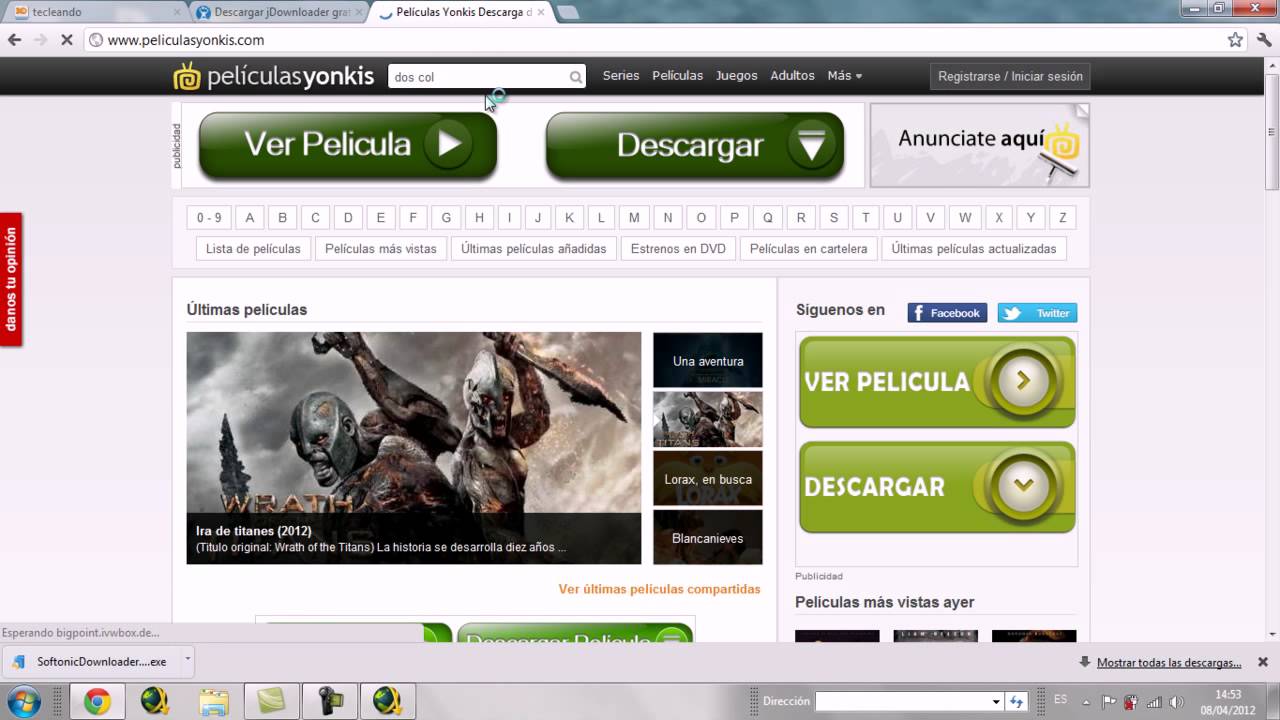Open the Películas menu item
The width and height of the screenshot is (1280, 720).
coord(677,76)
